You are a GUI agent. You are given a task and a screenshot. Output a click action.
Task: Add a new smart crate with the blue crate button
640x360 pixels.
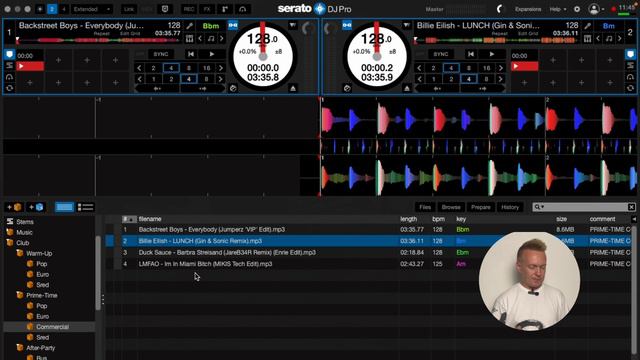tap(36, 207)
